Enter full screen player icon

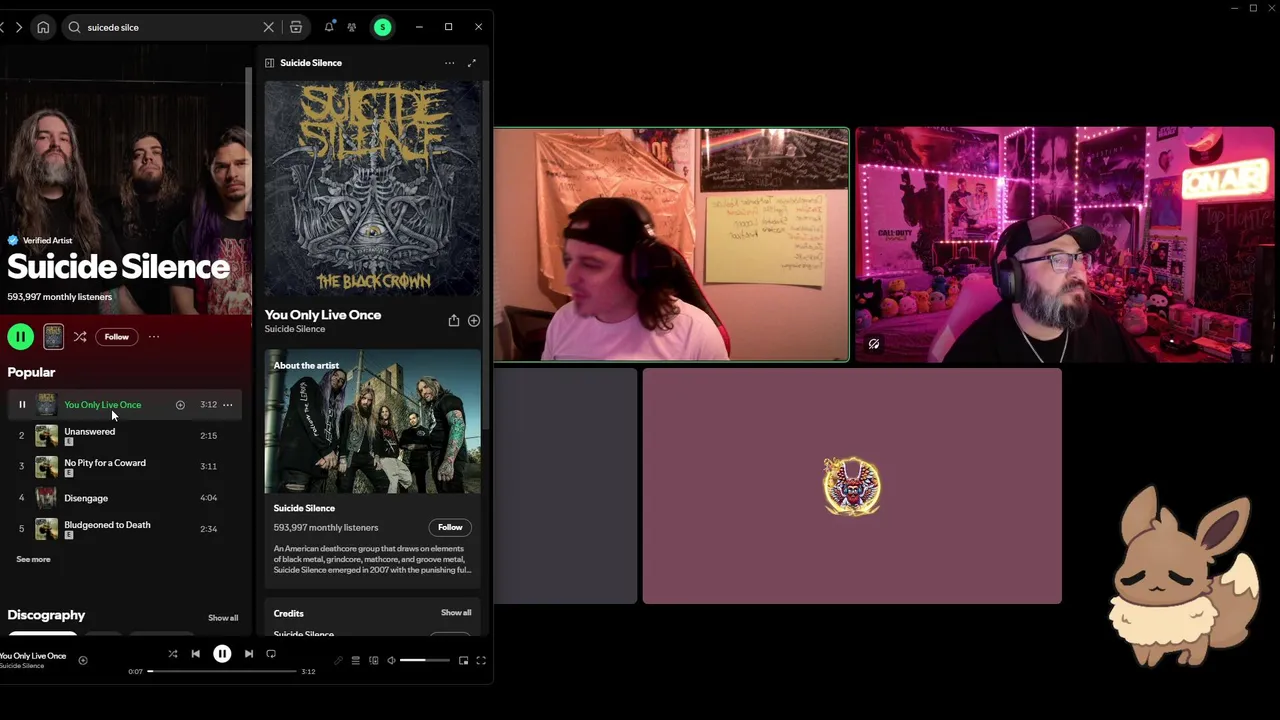pos(481,660)
